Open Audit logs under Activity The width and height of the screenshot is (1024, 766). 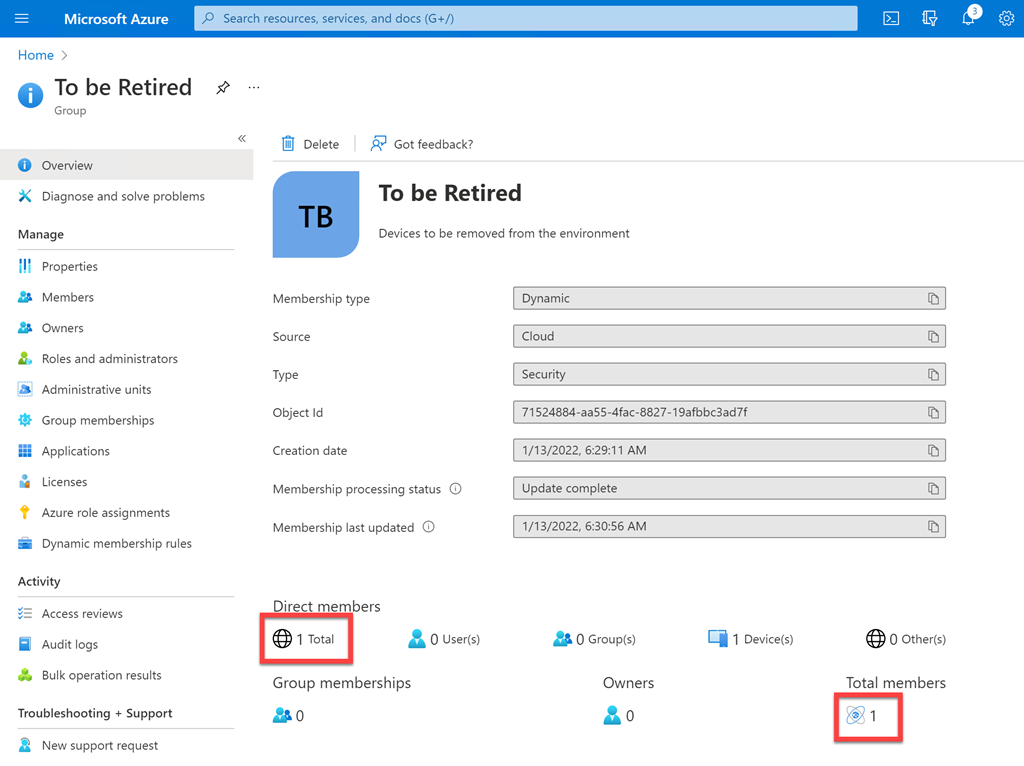tap(69, 645)
